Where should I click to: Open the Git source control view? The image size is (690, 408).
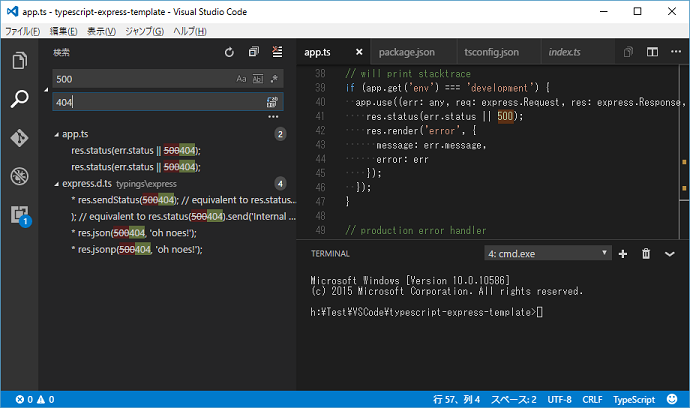19,138
